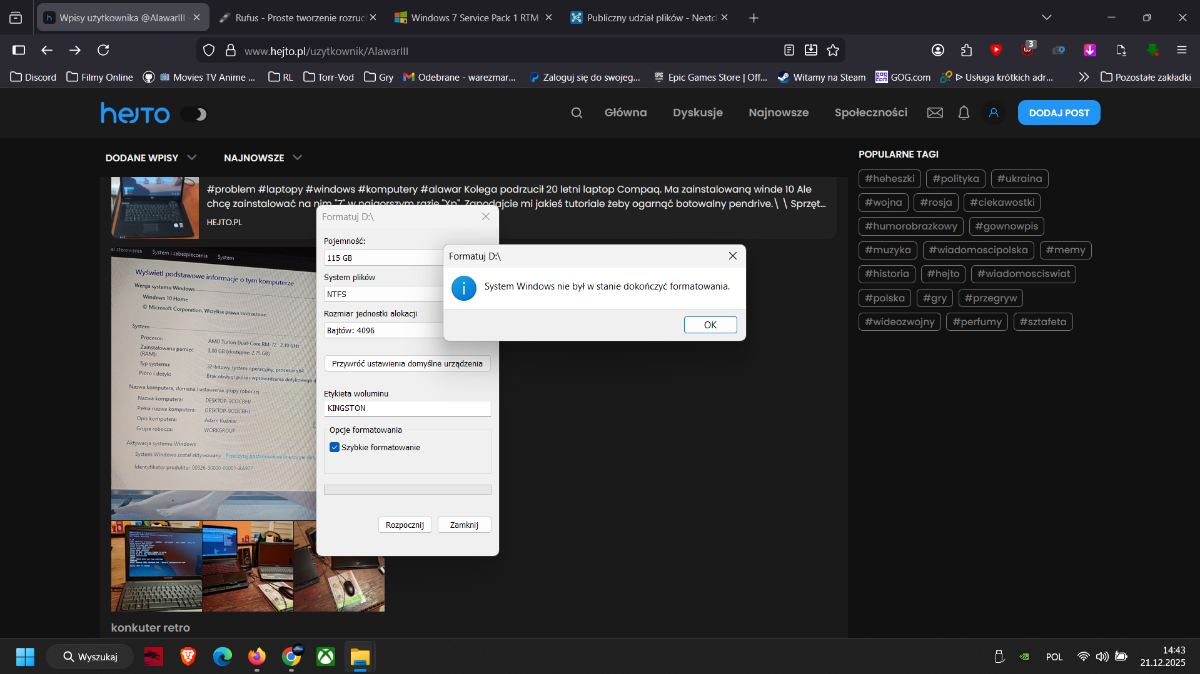Open the Dyskusje navigation item
1200x674 pixels.
pyautogui.click(x=697, y=113)
